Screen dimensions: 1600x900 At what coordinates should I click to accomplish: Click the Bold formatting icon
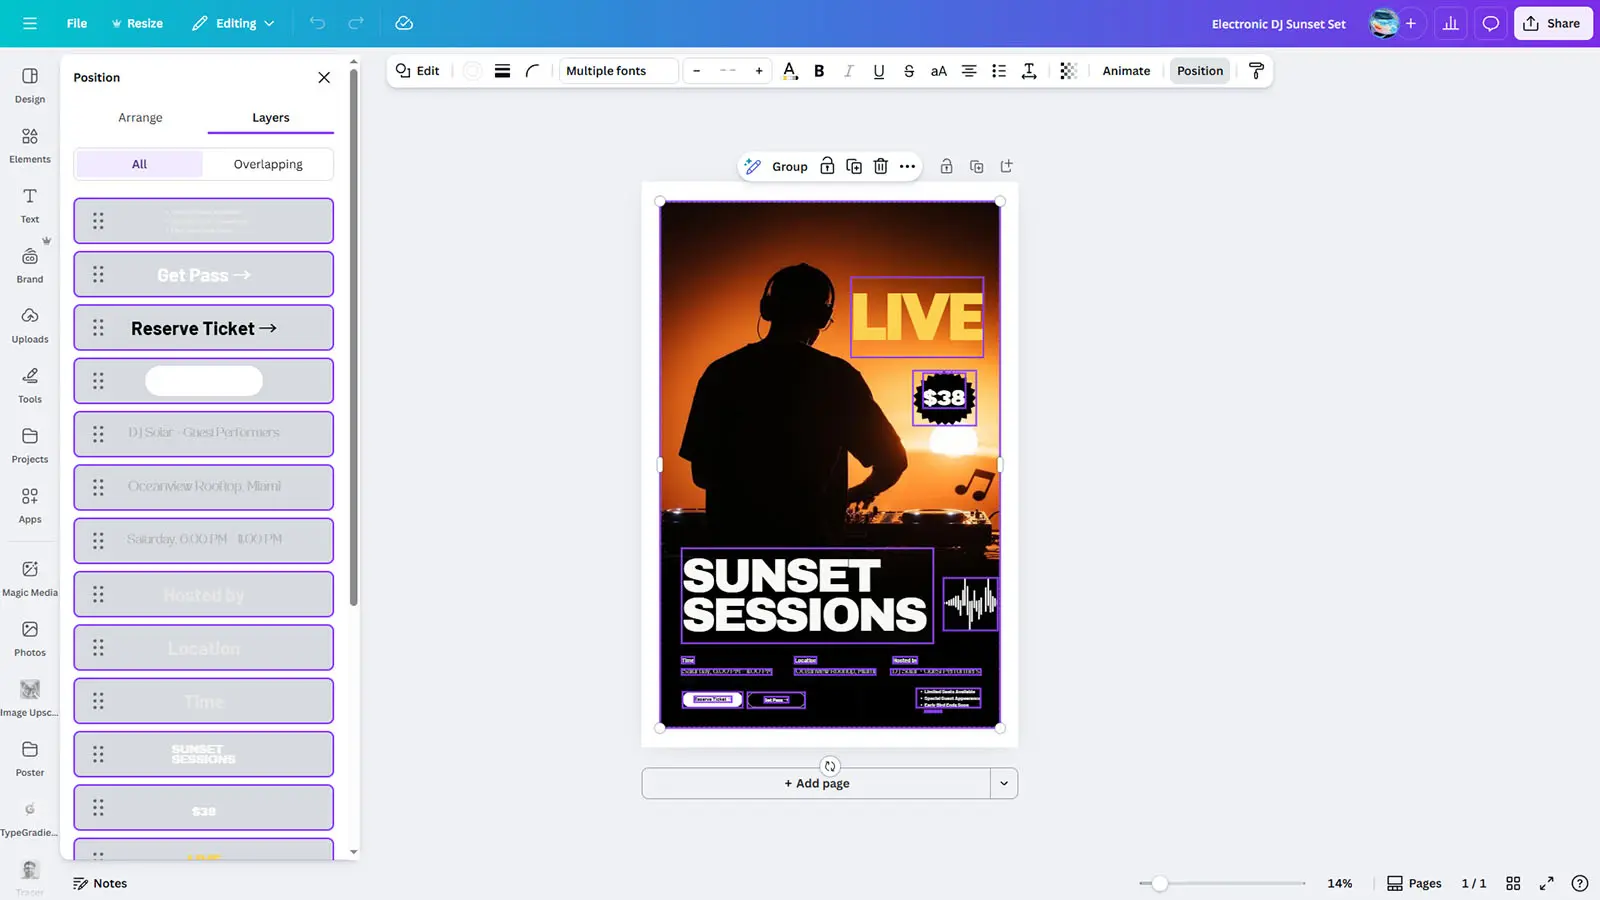coord(819,71)
